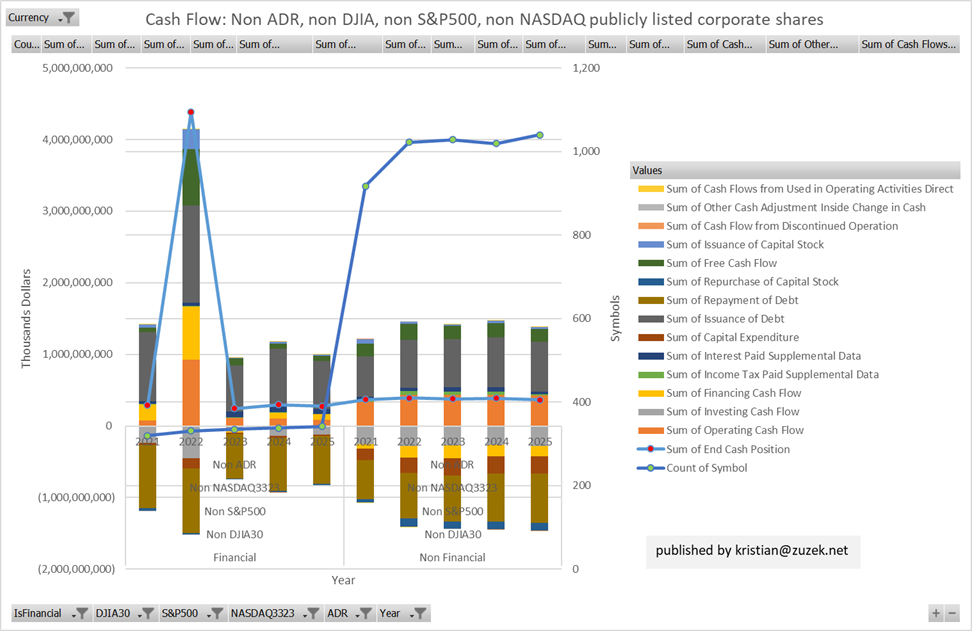Screen dimensions: 972x631
Task: Select the Sum of Free Cash Flow legend swatch
Action: tap(649, 263)
